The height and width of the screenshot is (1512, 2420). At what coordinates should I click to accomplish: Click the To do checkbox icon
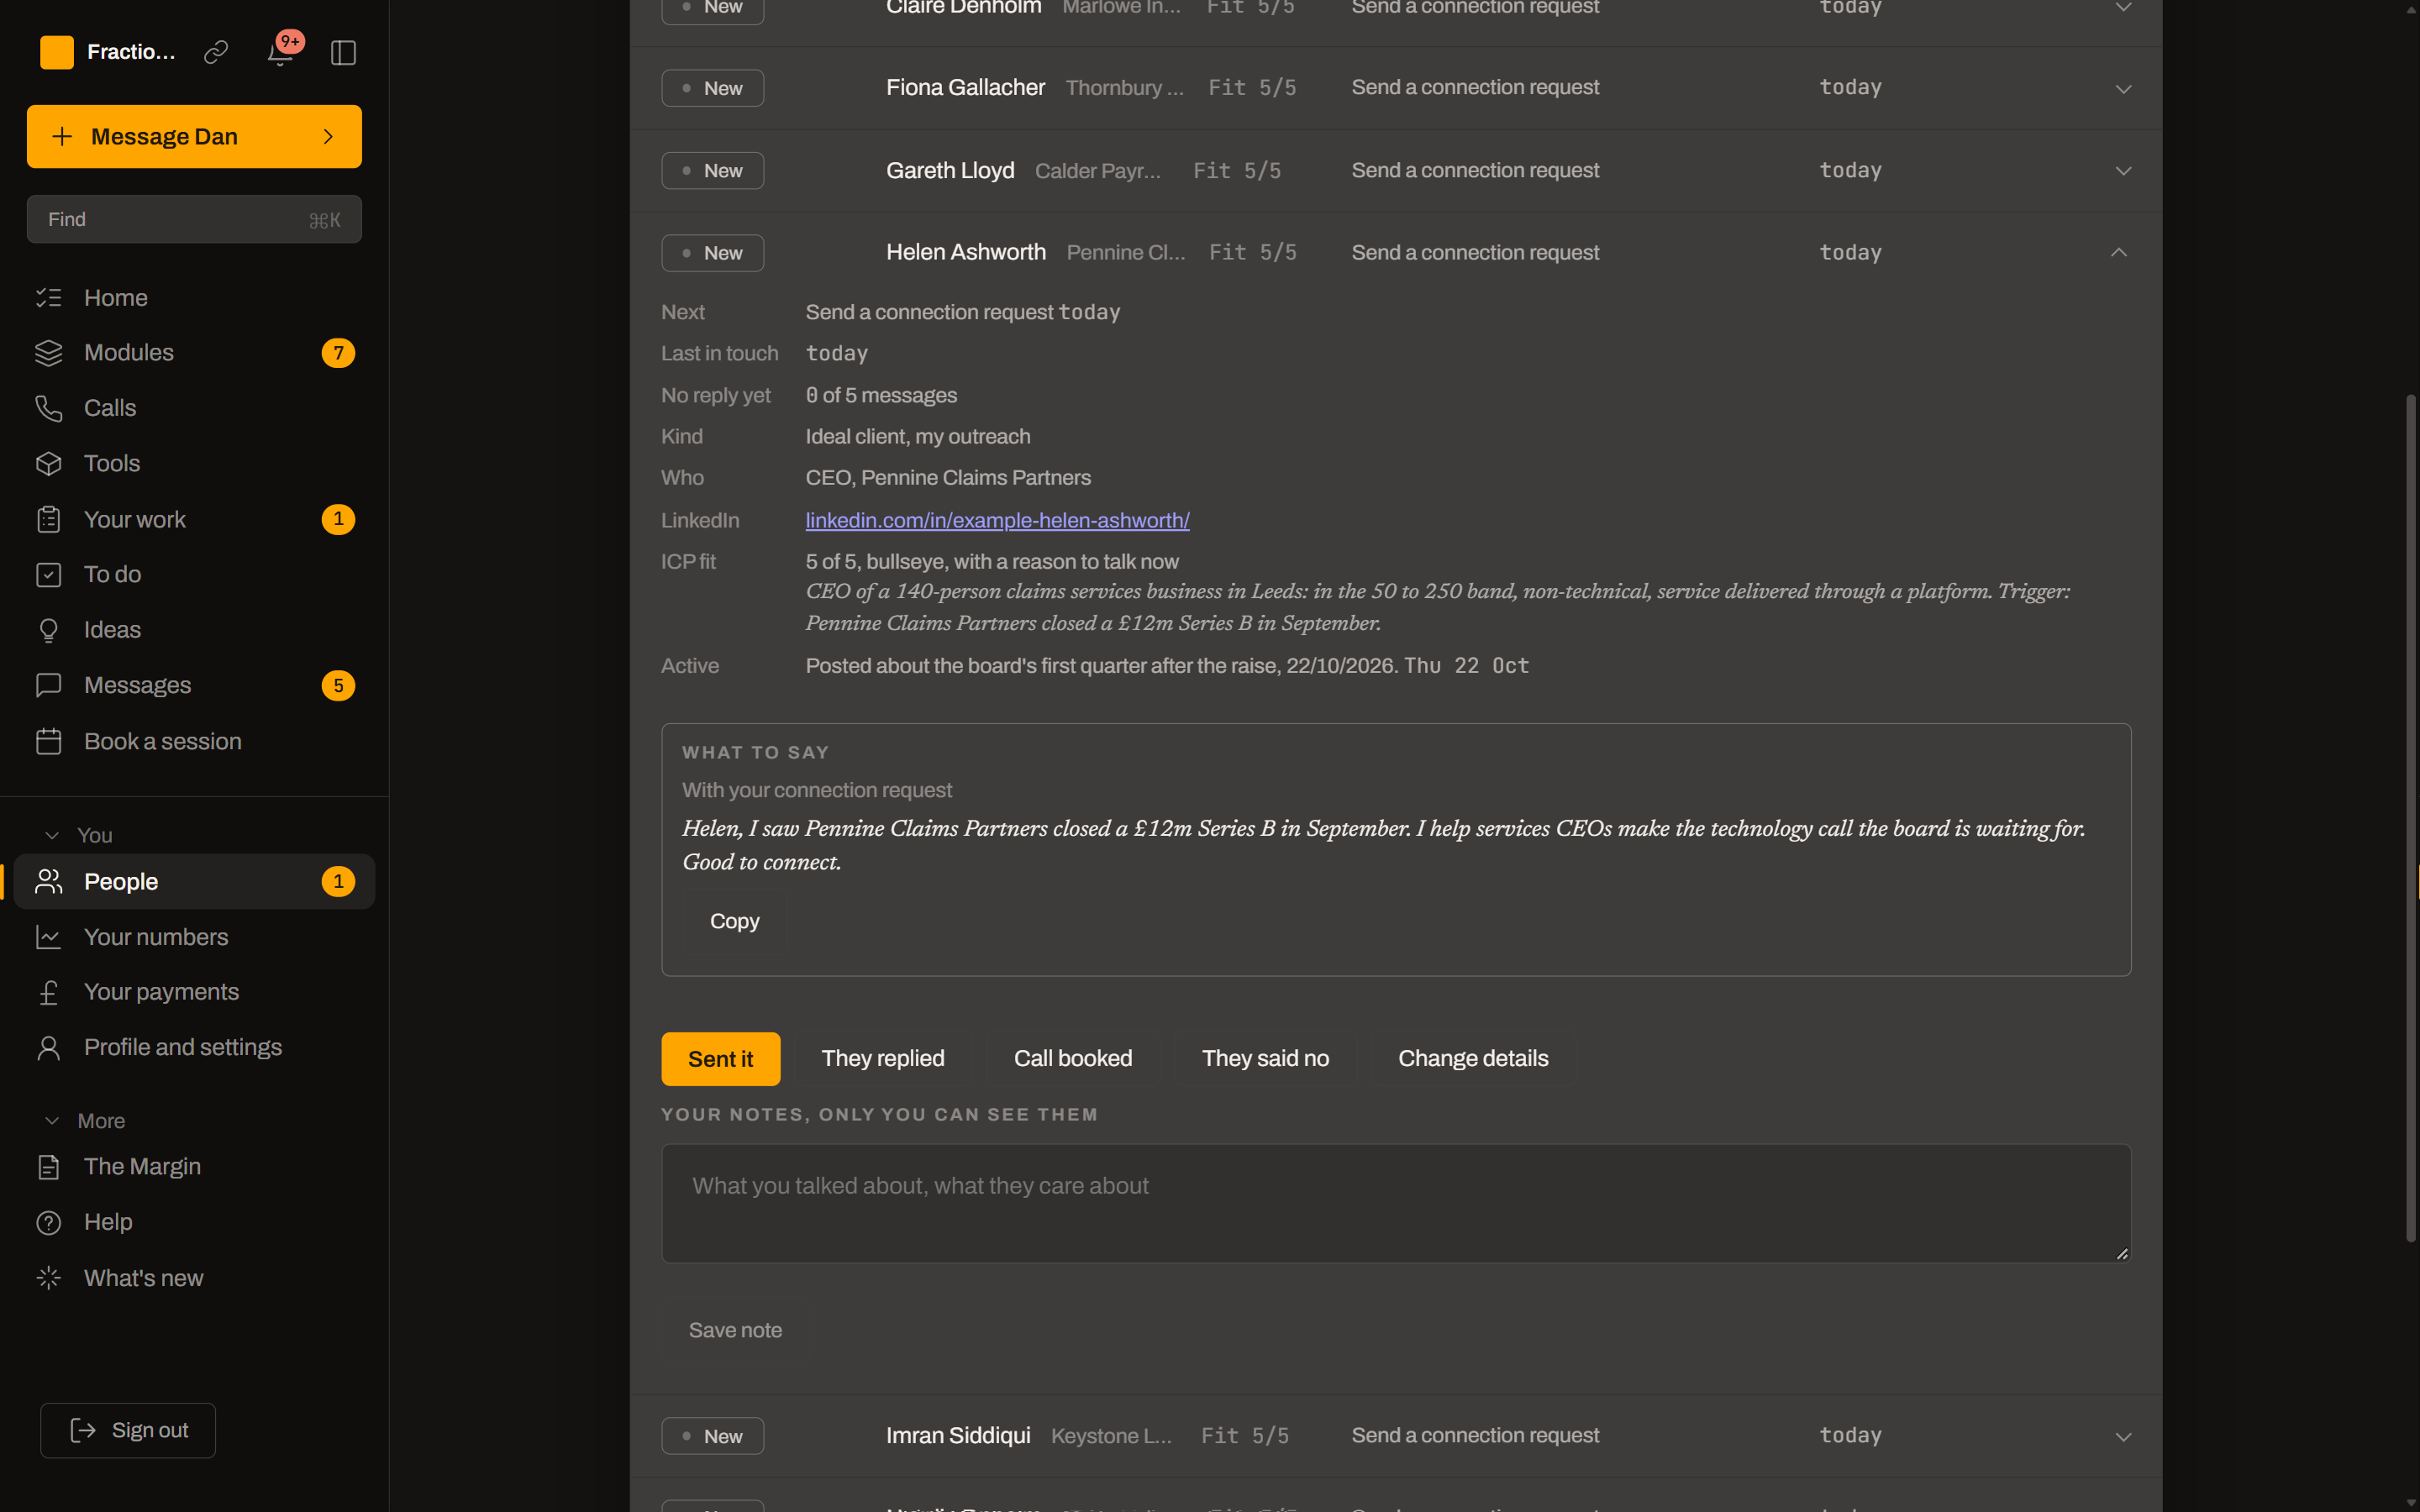[x=49, y=575]
